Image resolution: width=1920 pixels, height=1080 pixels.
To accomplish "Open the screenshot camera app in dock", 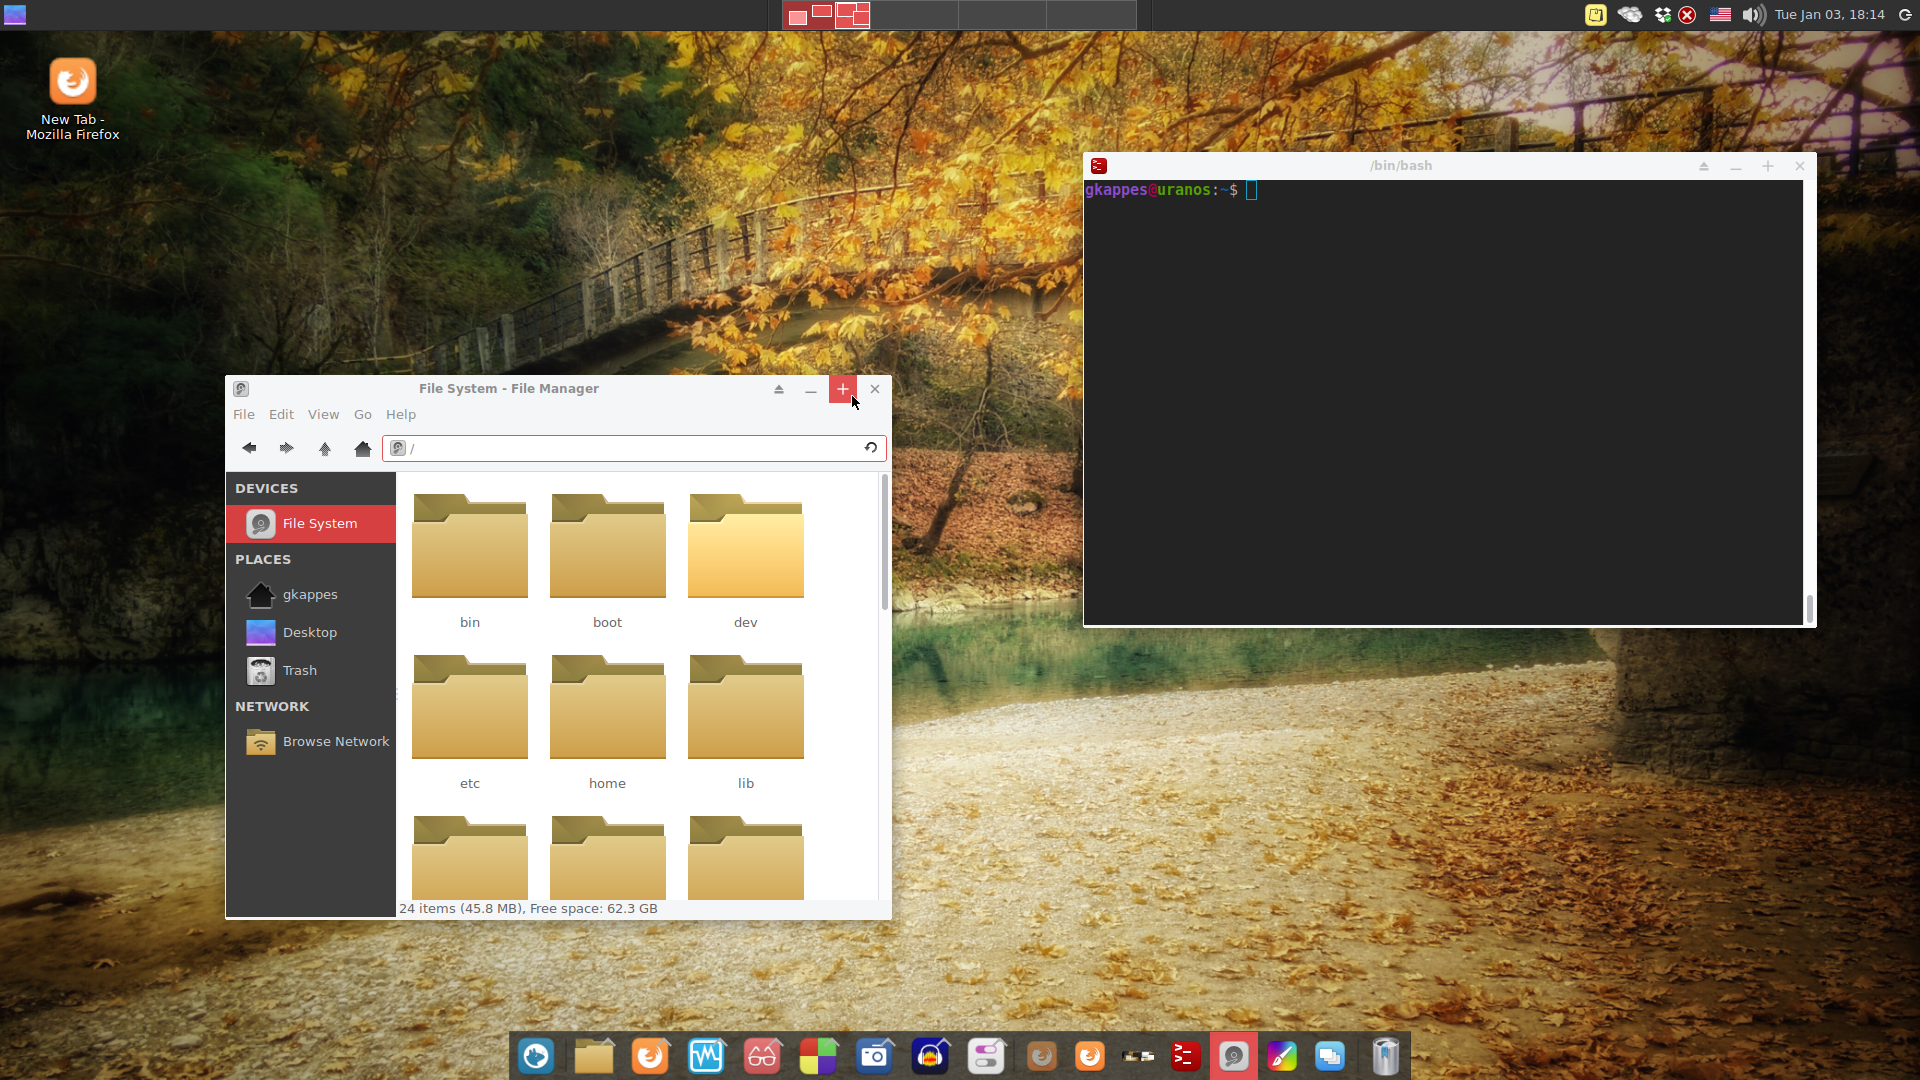I will tap(874, 1056).
